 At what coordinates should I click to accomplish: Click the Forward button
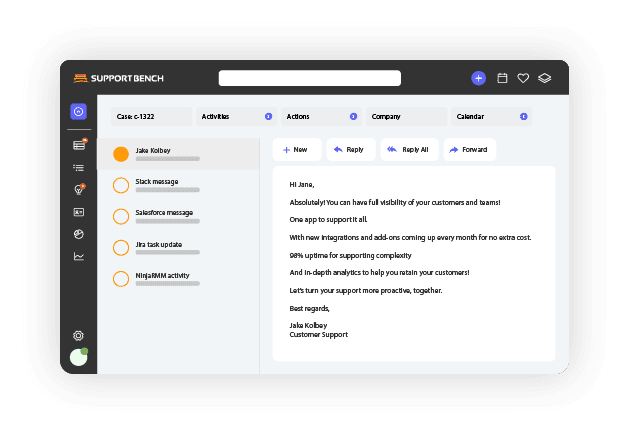[x=468, y=149]
